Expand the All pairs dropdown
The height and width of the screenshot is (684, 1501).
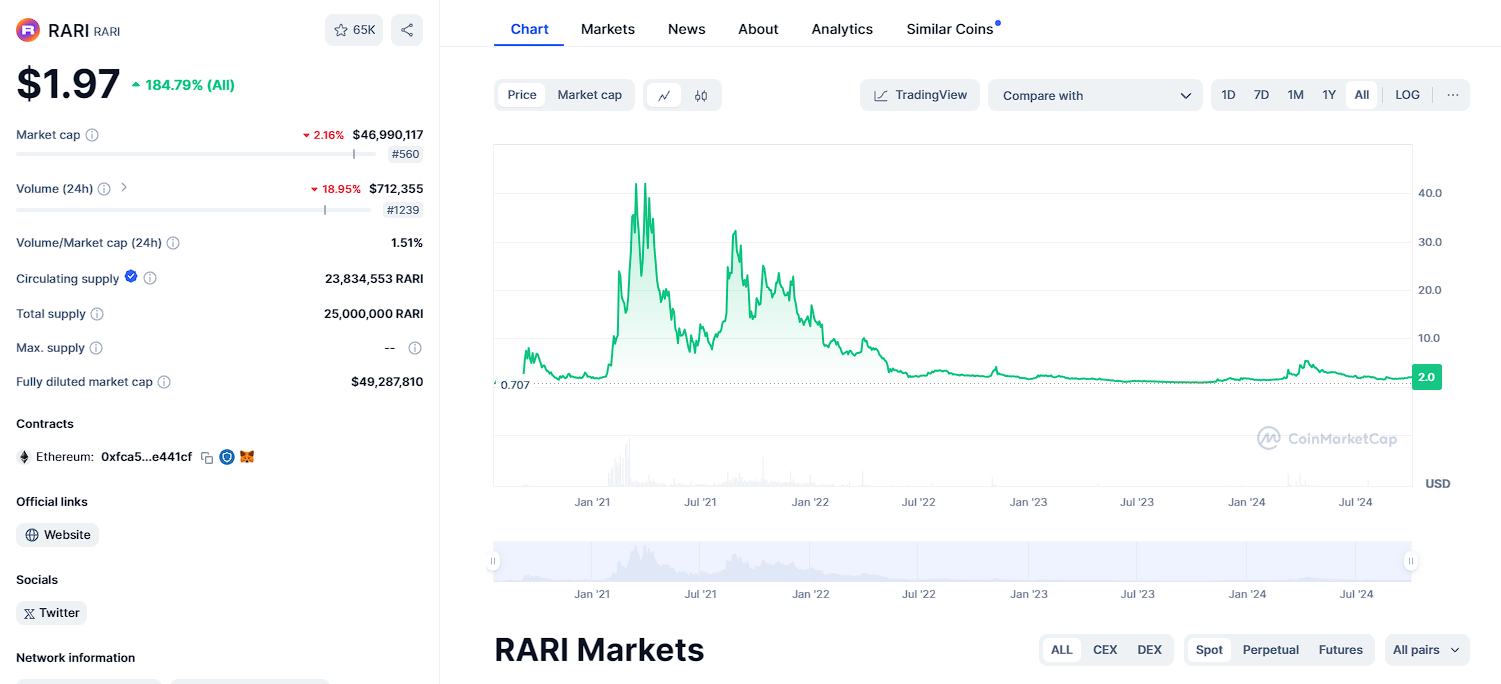tap(1425, 650)
